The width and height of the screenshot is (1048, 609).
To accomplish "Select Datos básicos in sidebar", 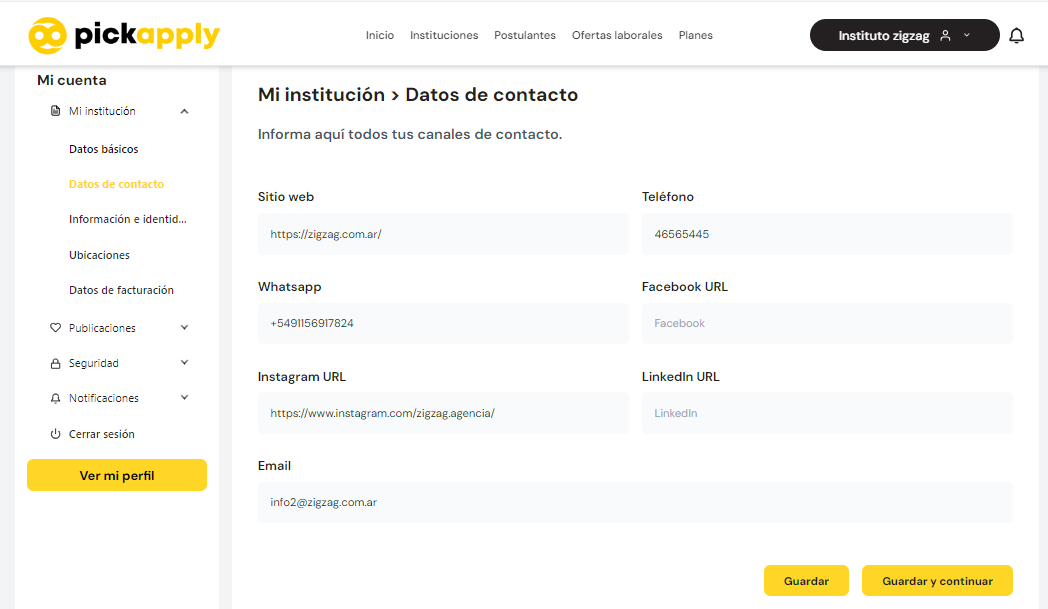I will (104, 149).
